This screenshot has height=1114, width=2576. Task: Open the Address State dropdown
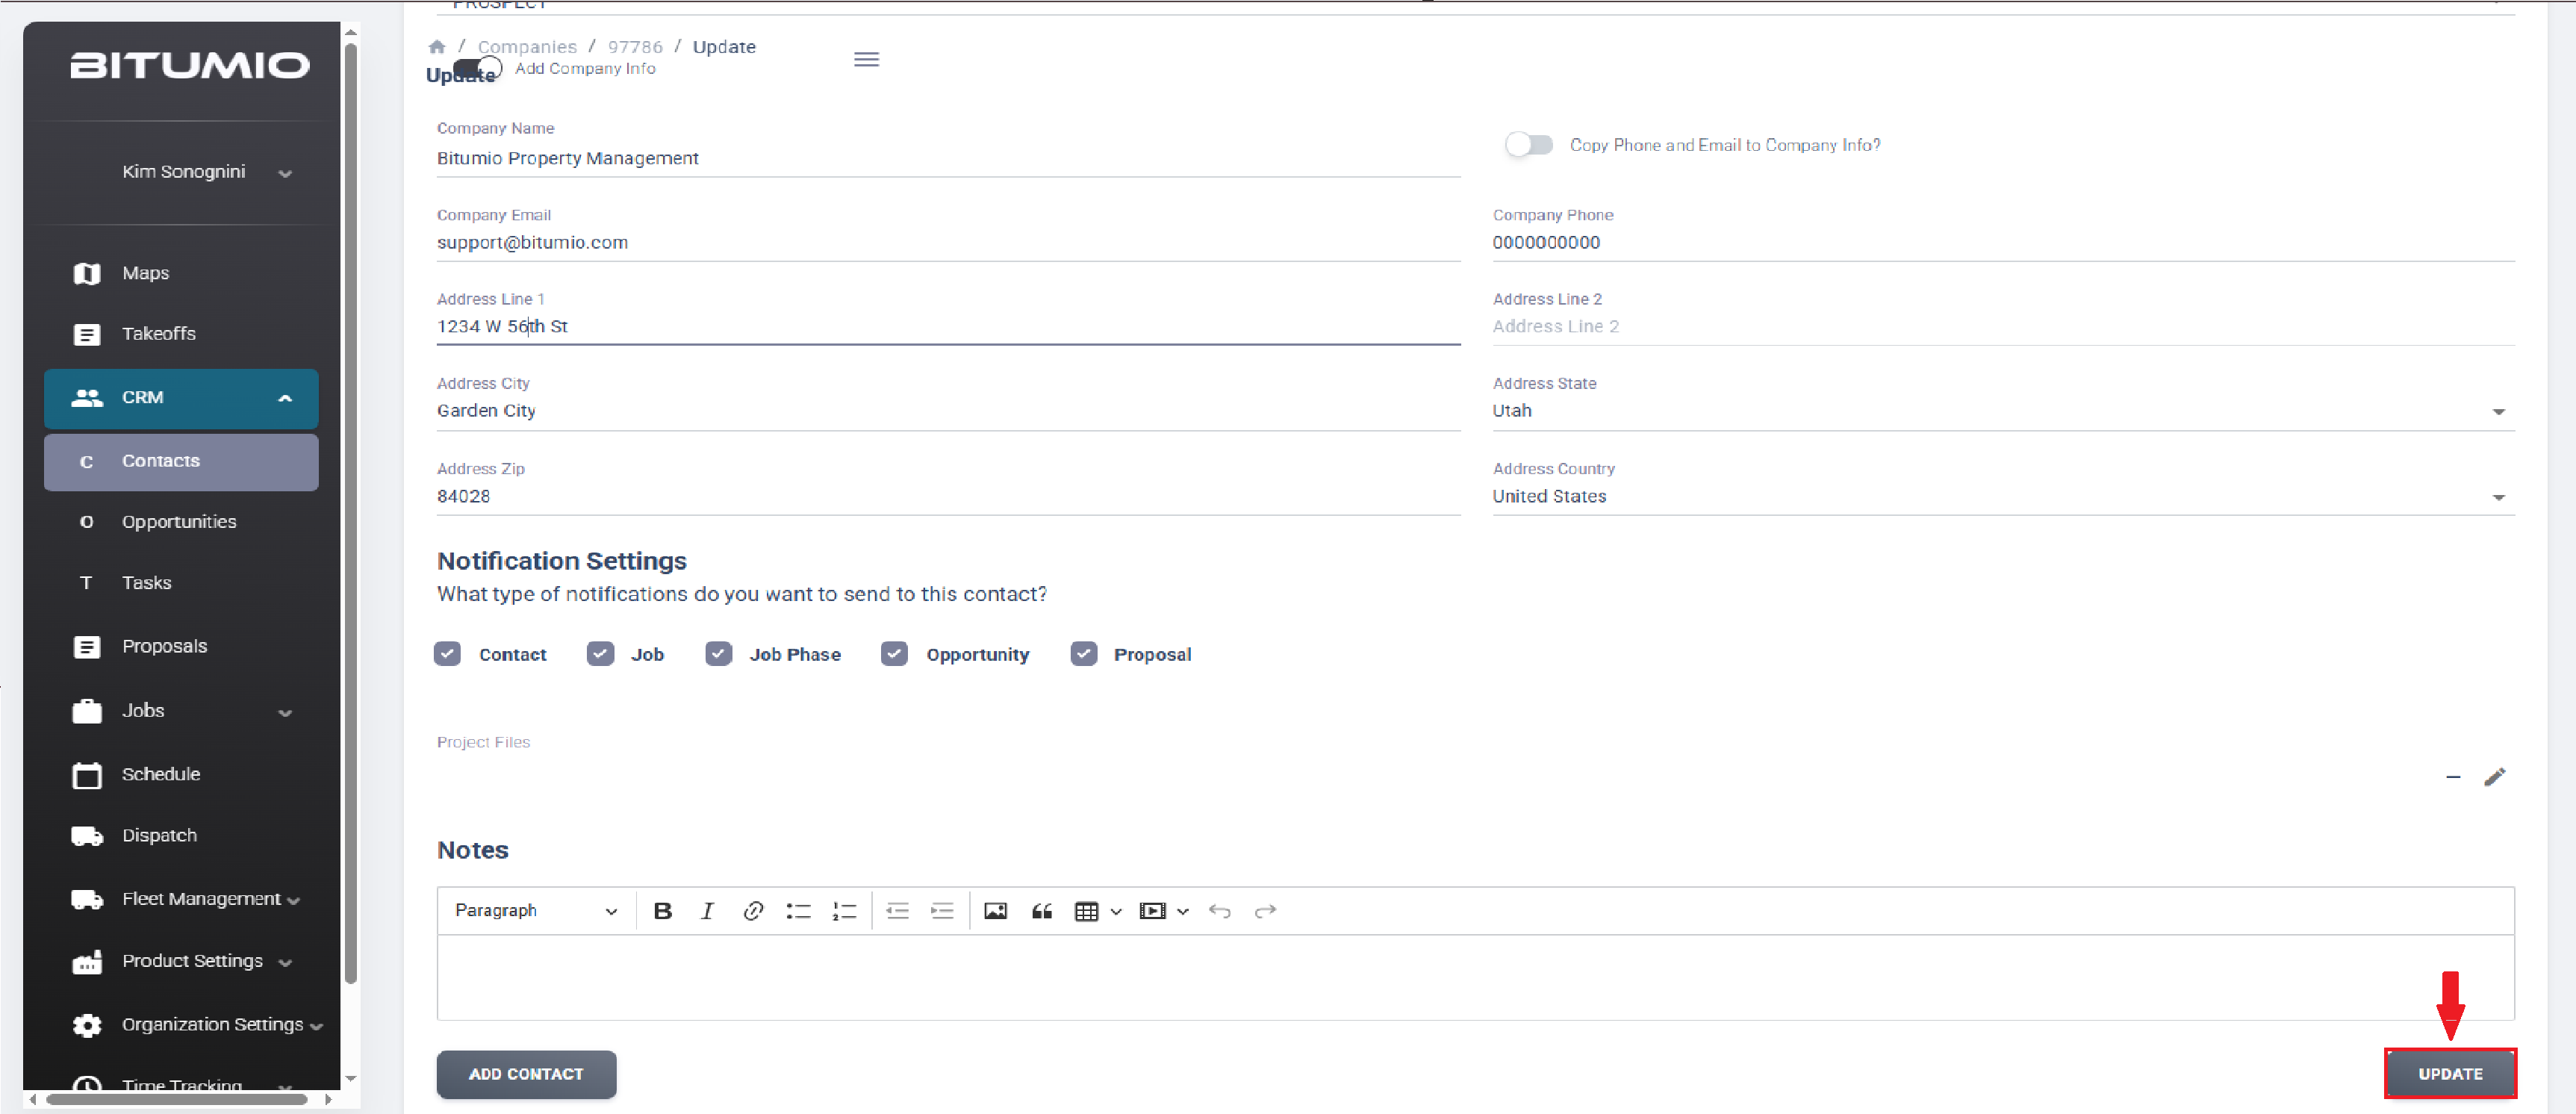(x=2003, y=411)
